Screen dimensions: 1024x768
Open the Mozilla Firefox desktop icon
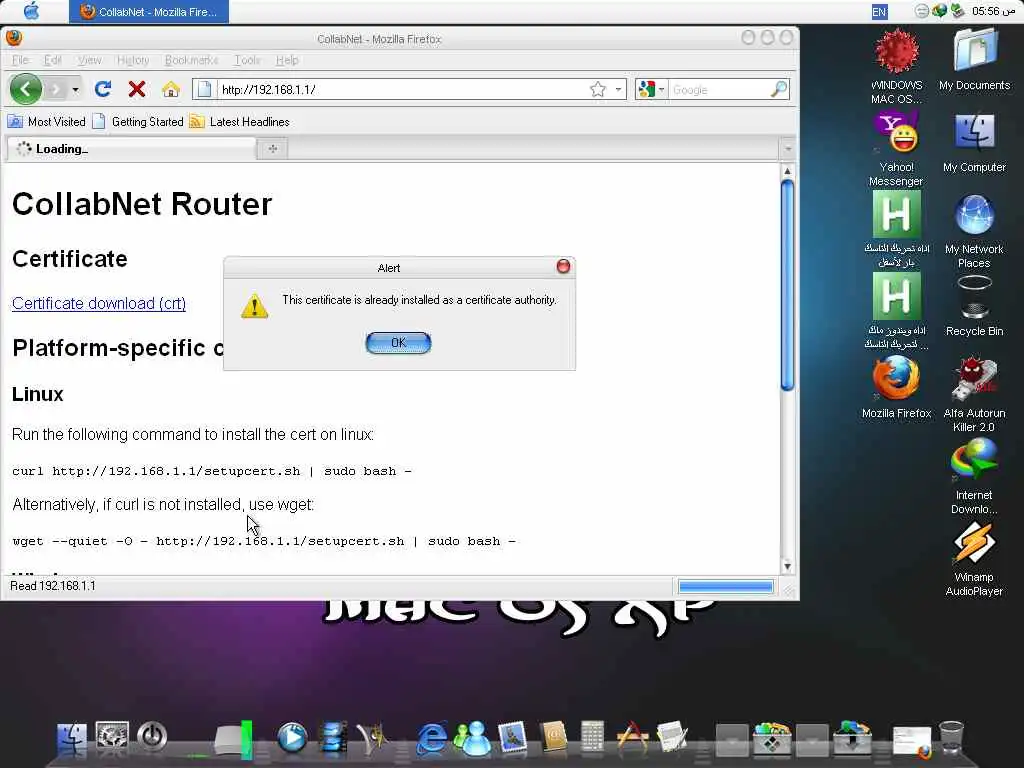point(896,388)
